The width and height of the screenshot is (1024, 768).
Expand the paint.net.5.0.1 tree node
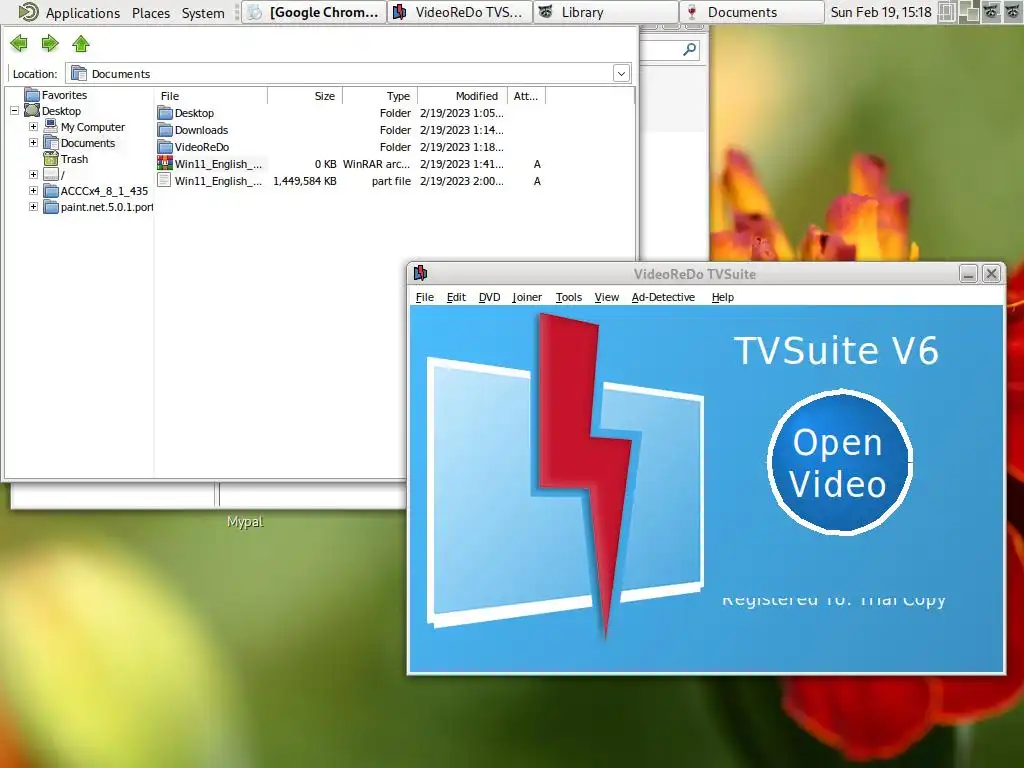point(33,206)
